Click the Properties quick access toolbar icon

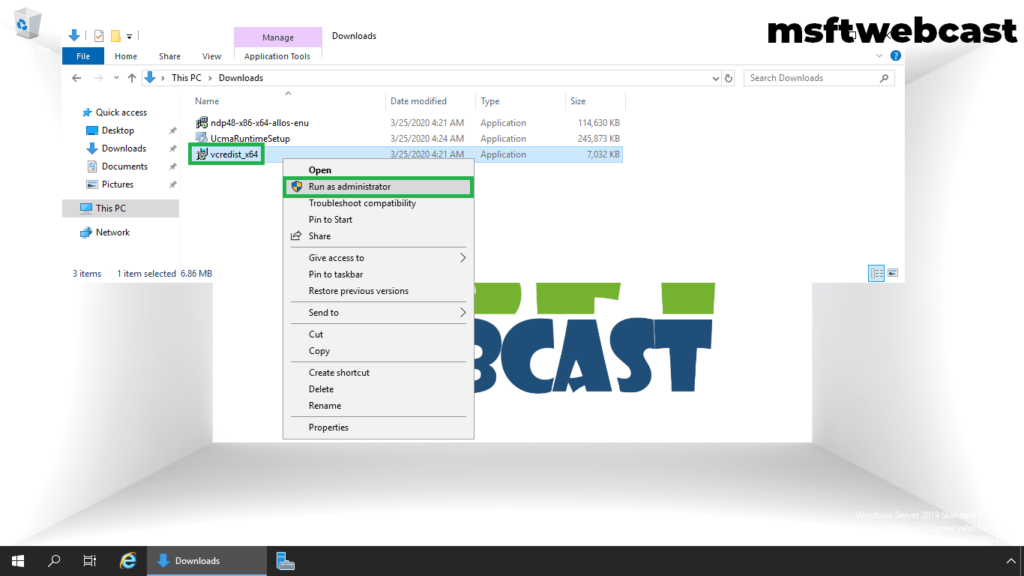point(99,36)
